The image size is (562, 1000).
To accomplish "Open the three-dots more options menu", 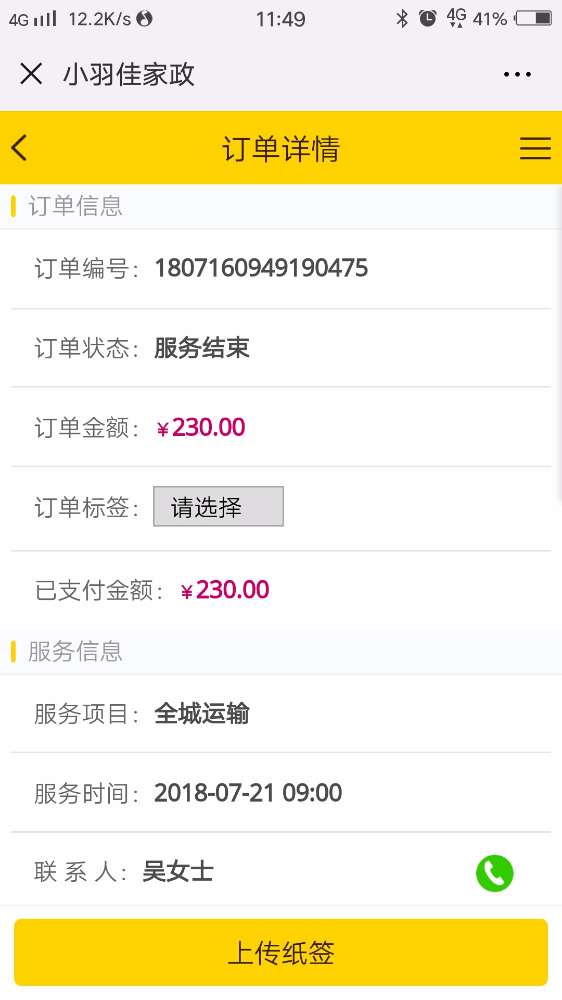I will pyautogui.click(x=517, y=75).
